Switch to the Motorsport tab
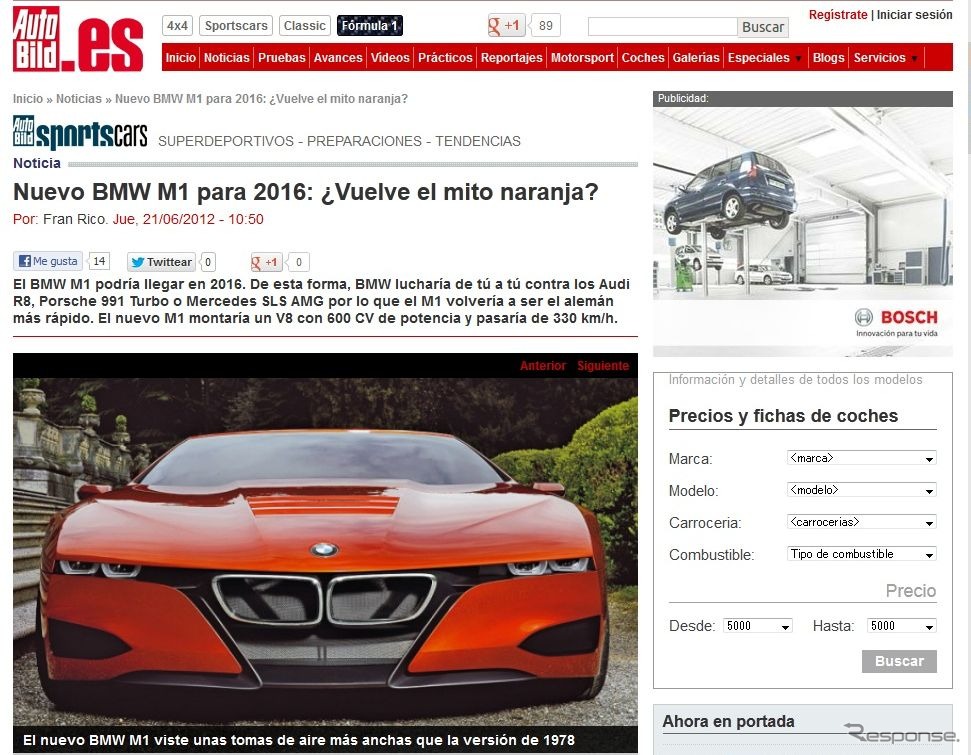This screenshot has width=971, height=755. pos(582,58)
